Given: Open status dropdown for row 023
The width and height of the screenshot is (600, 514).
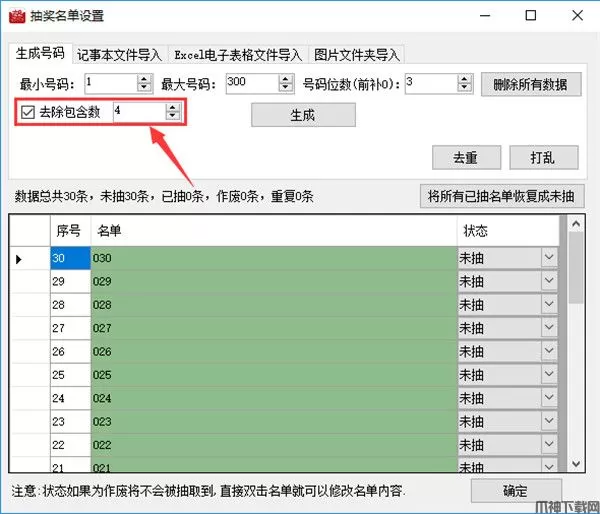Looking at the screenshot, I should pyautogui.click(x=549, y=421).
